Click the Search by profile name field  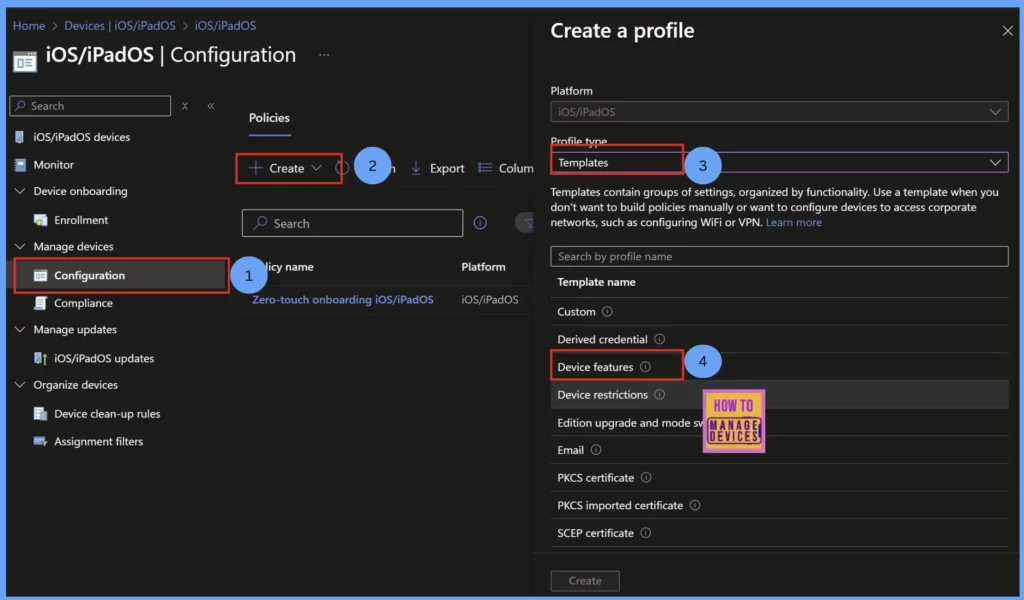779,256
